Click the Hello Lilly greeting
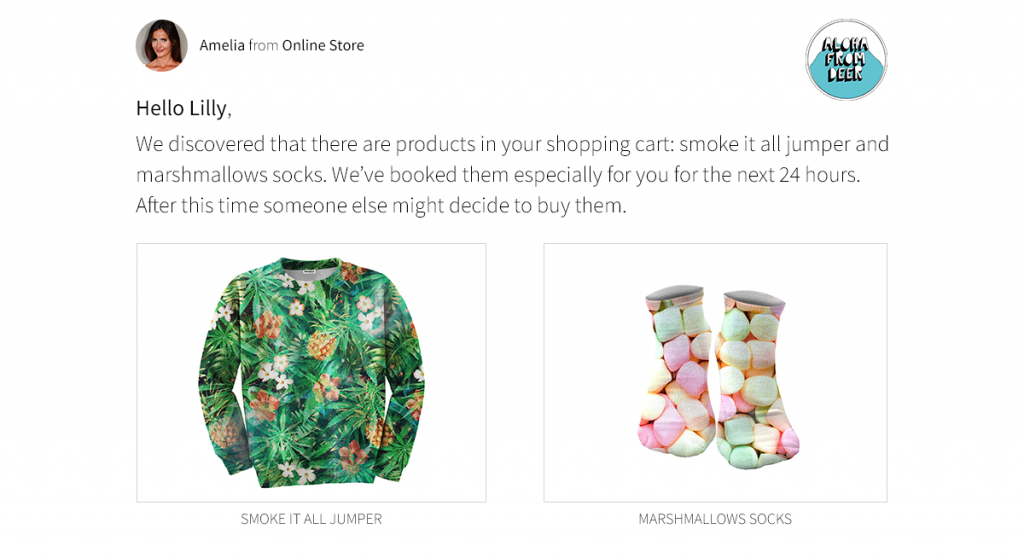The height and width of the screenshot is (558, 1024). (x=184, y=108)
